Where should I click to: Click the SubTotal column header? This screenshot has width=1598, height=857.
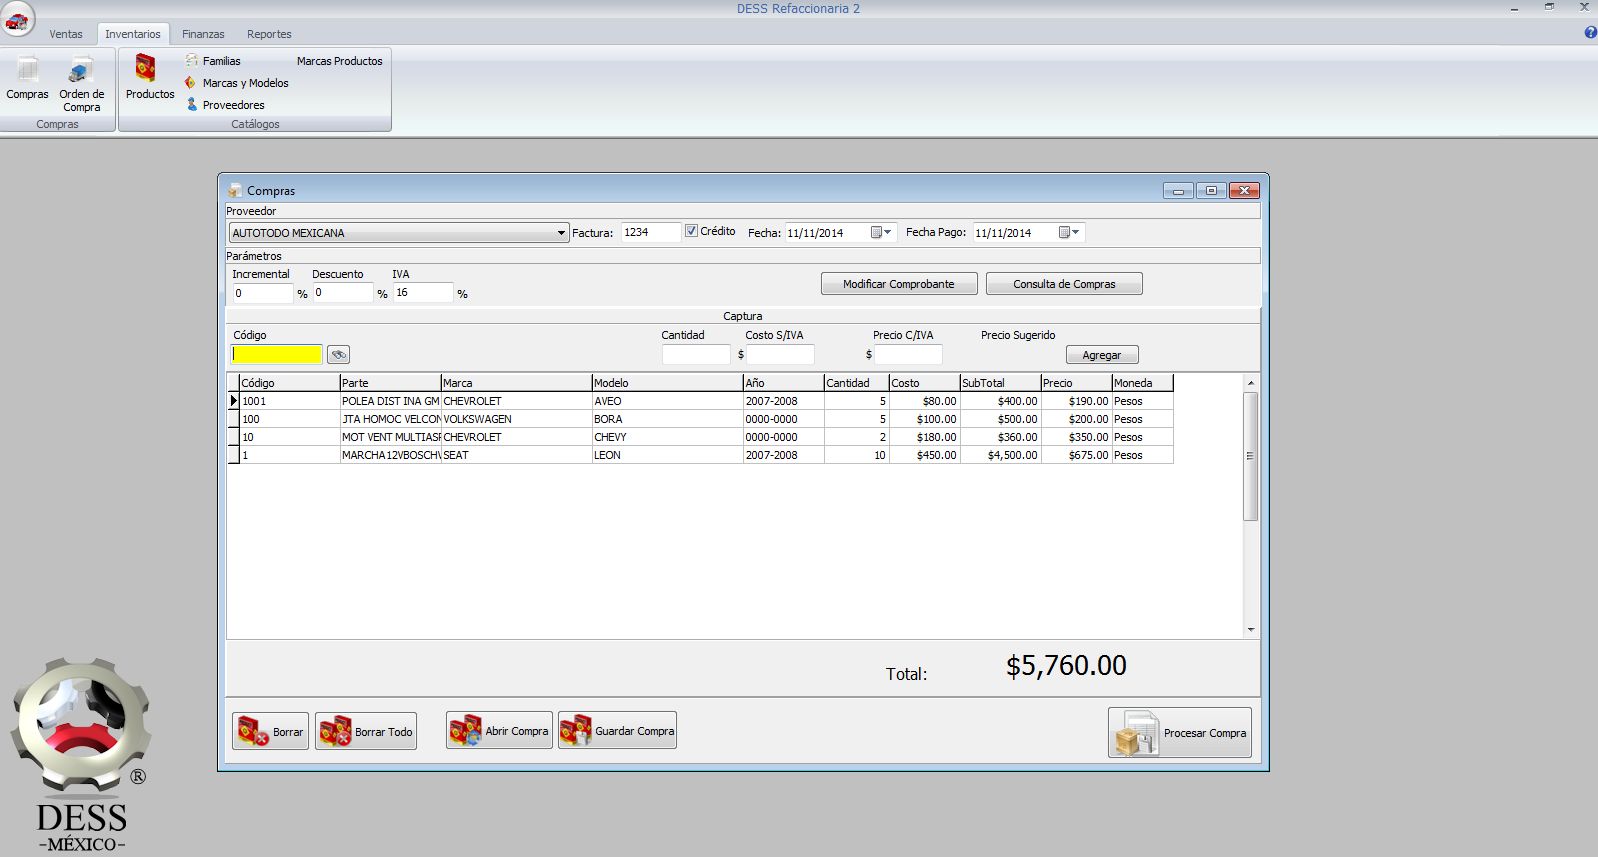[x=1000, y=383]
